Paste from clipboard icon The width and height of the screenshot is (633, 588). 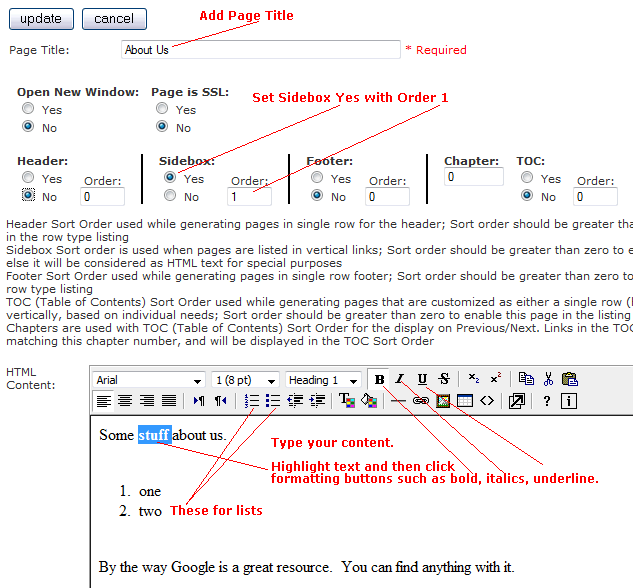[570, 379]
